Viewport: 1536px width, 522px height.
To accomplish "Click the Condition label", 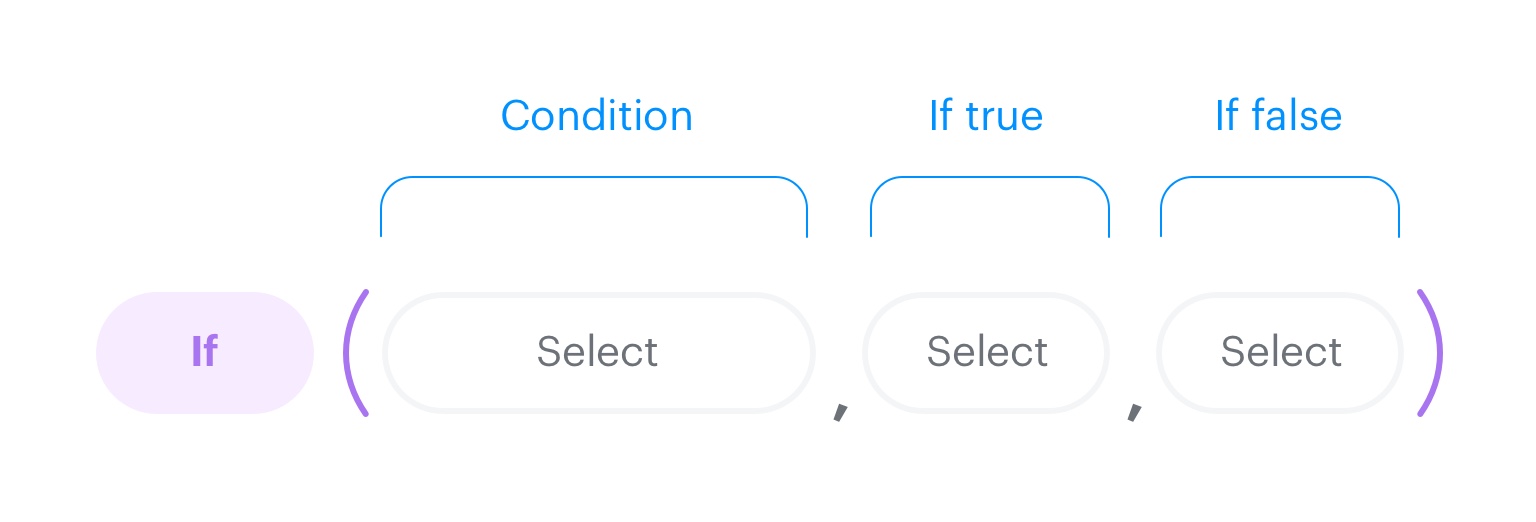I will [596, 116].
